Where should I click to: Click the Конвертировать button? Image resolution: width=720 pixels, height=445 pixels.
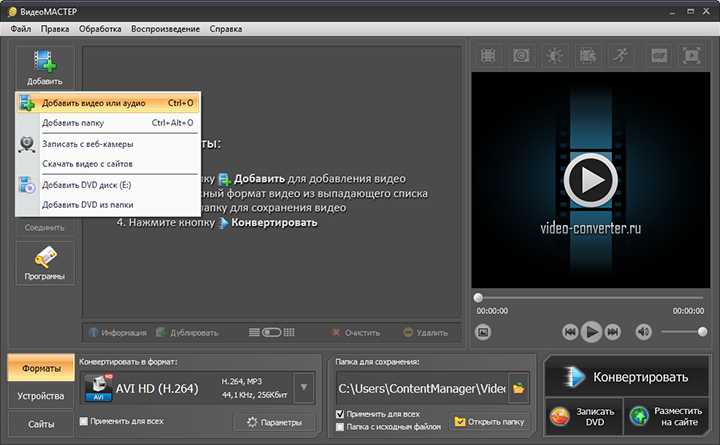(x=626, y=377)
